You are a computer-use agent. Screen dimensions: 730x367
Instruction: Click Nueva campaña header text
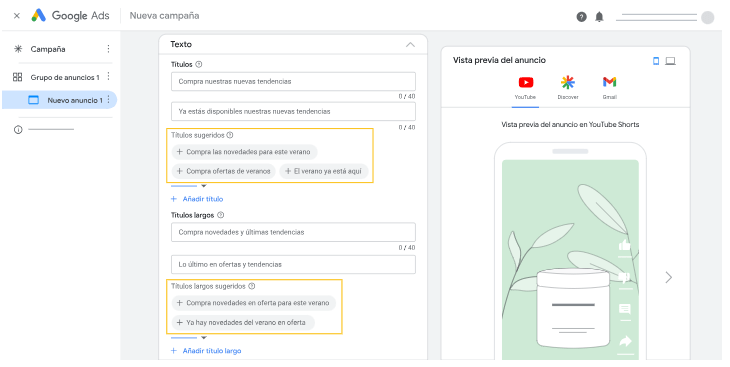click(x=164, y=15)
